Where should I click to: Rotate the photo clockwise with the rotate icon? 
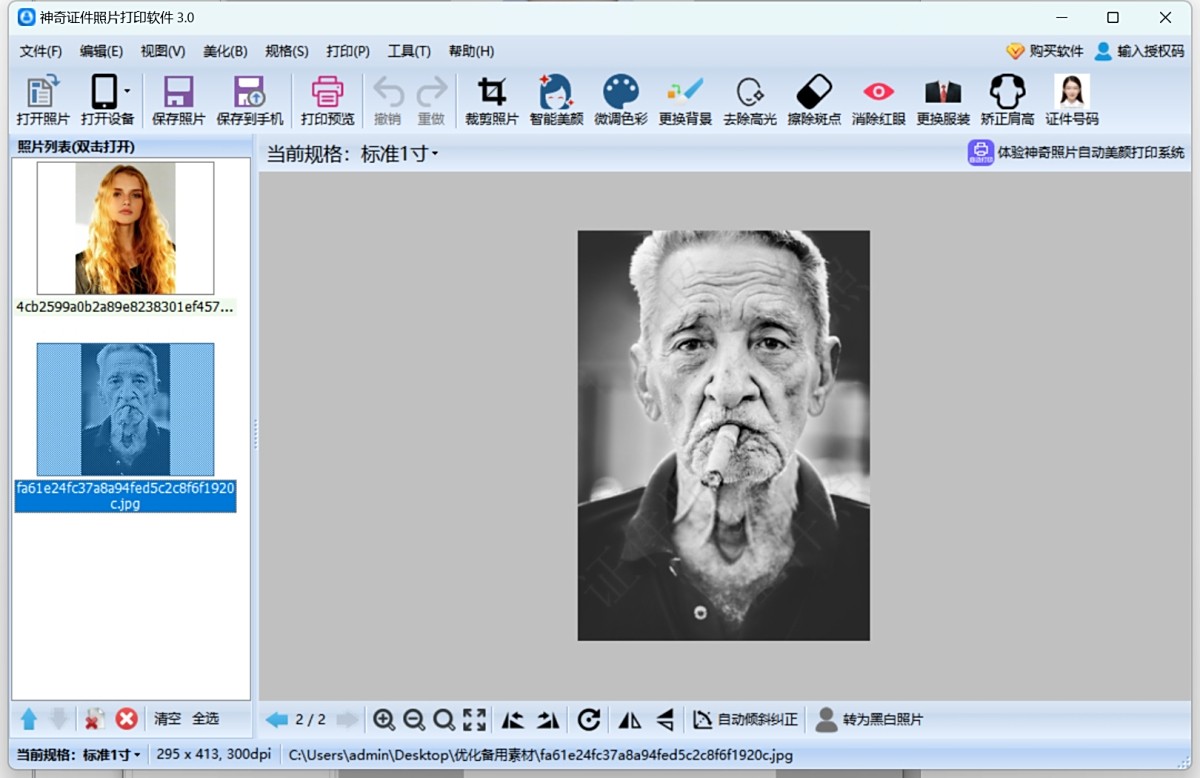coord(589,719)
